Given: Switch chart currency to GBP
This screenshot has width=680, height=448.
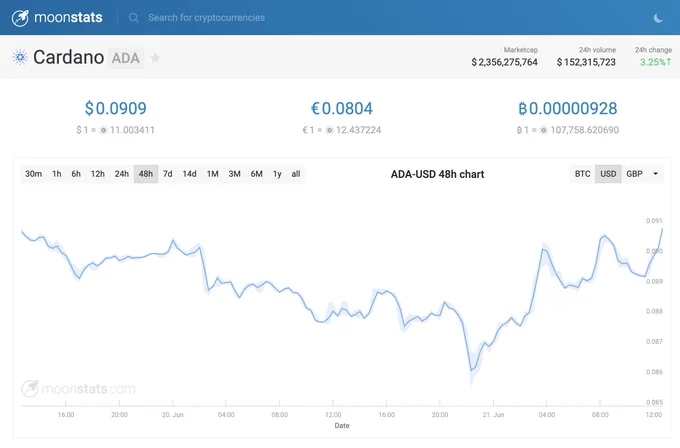Looking at the screenshot, I should pos(634,174).
